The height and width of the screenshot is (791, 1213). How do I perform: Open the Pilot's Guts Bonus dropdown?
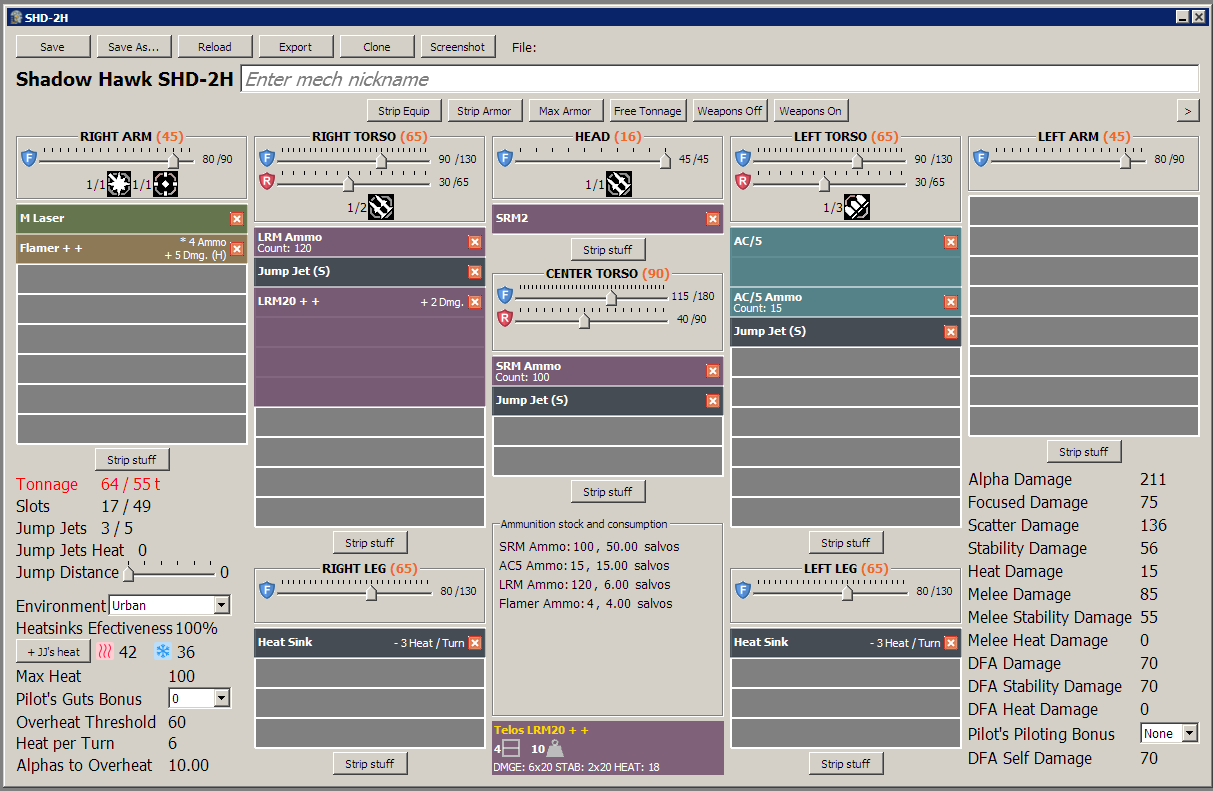coord(199,698)
